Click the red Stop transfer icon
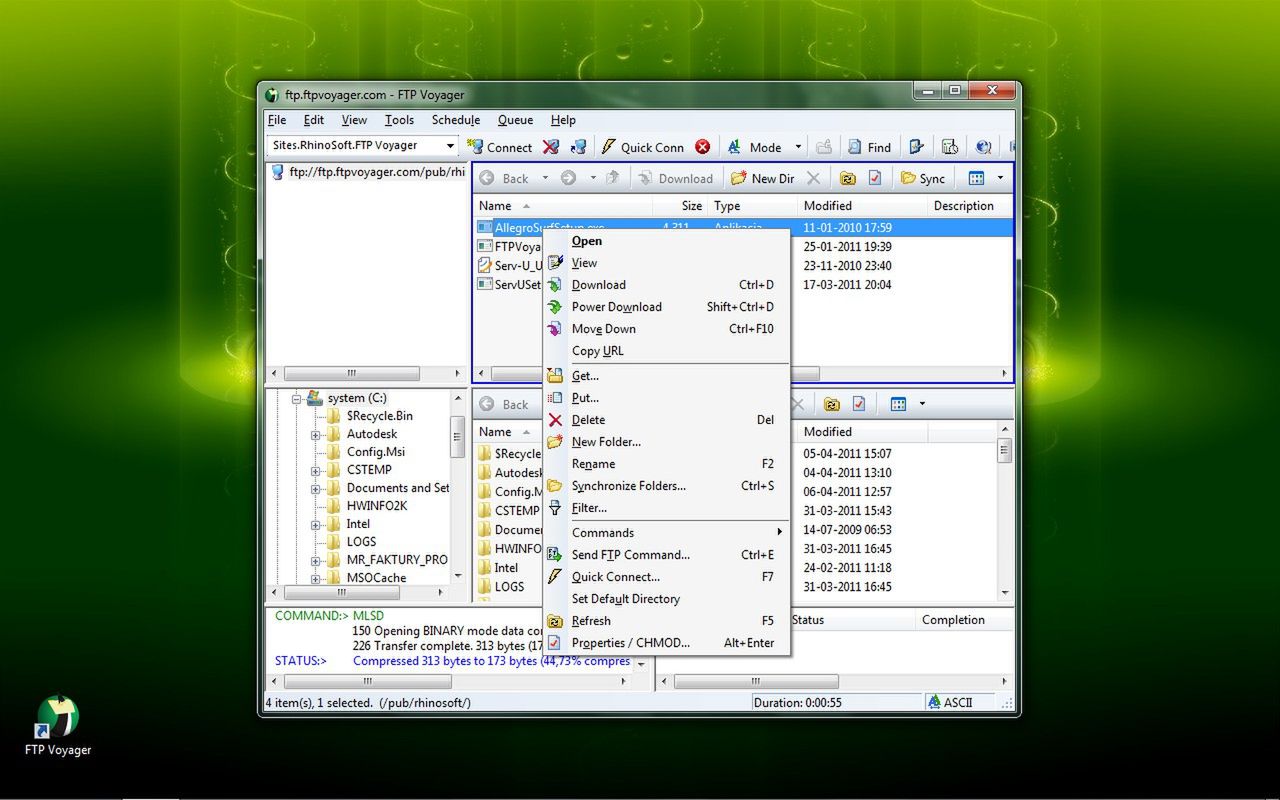The image size is (1280, 800). click(703, 147)
